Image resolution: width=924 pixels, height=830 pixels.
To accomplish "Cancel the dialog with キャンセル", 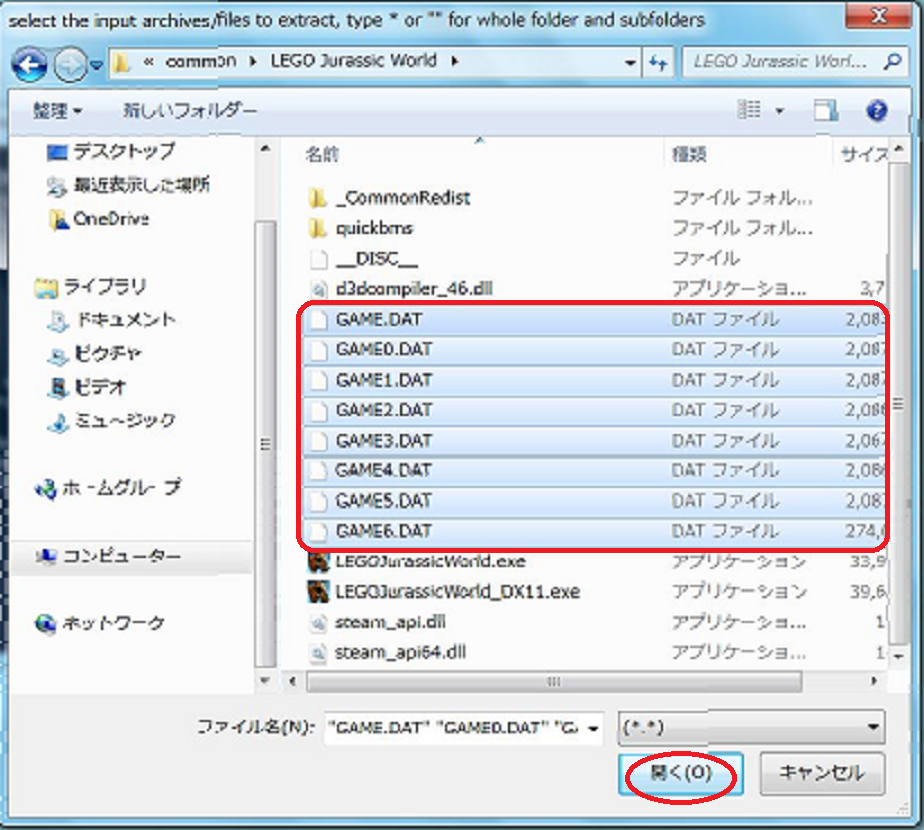I will pyautogui.click(x=822, y=773).
